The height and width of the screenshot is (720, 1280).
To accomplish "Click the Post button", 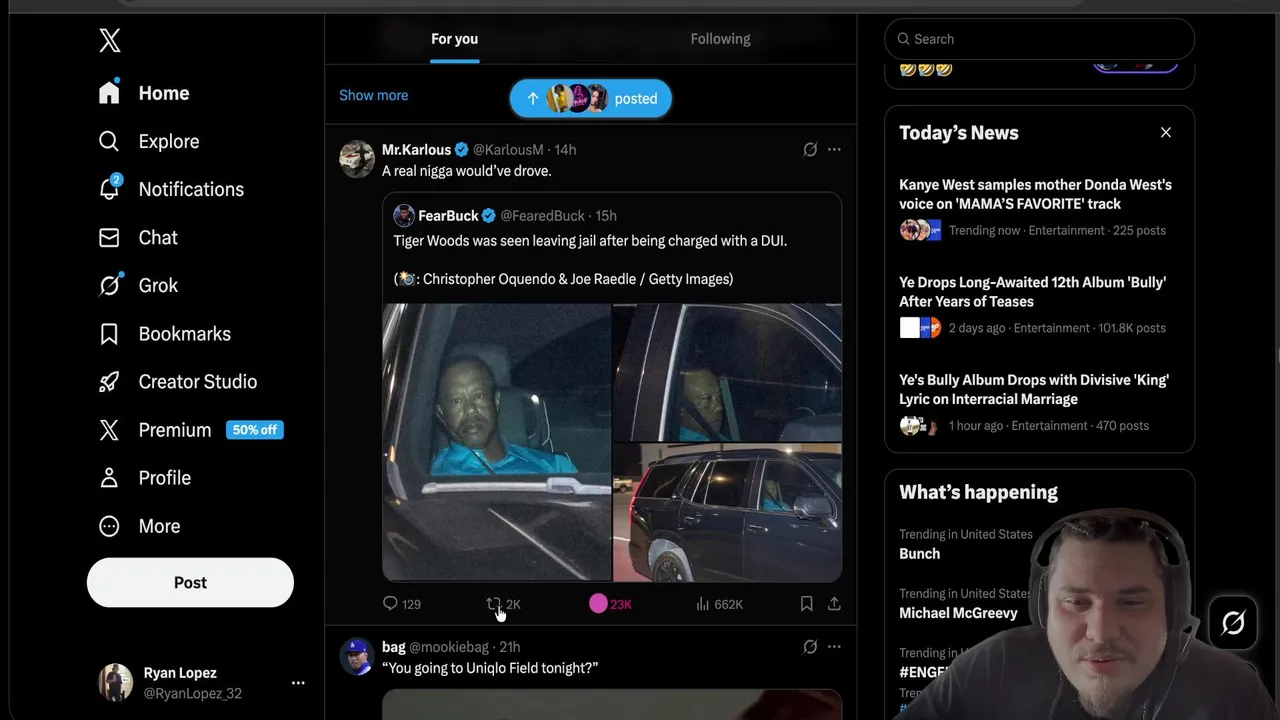I will (x=190, y=582).
